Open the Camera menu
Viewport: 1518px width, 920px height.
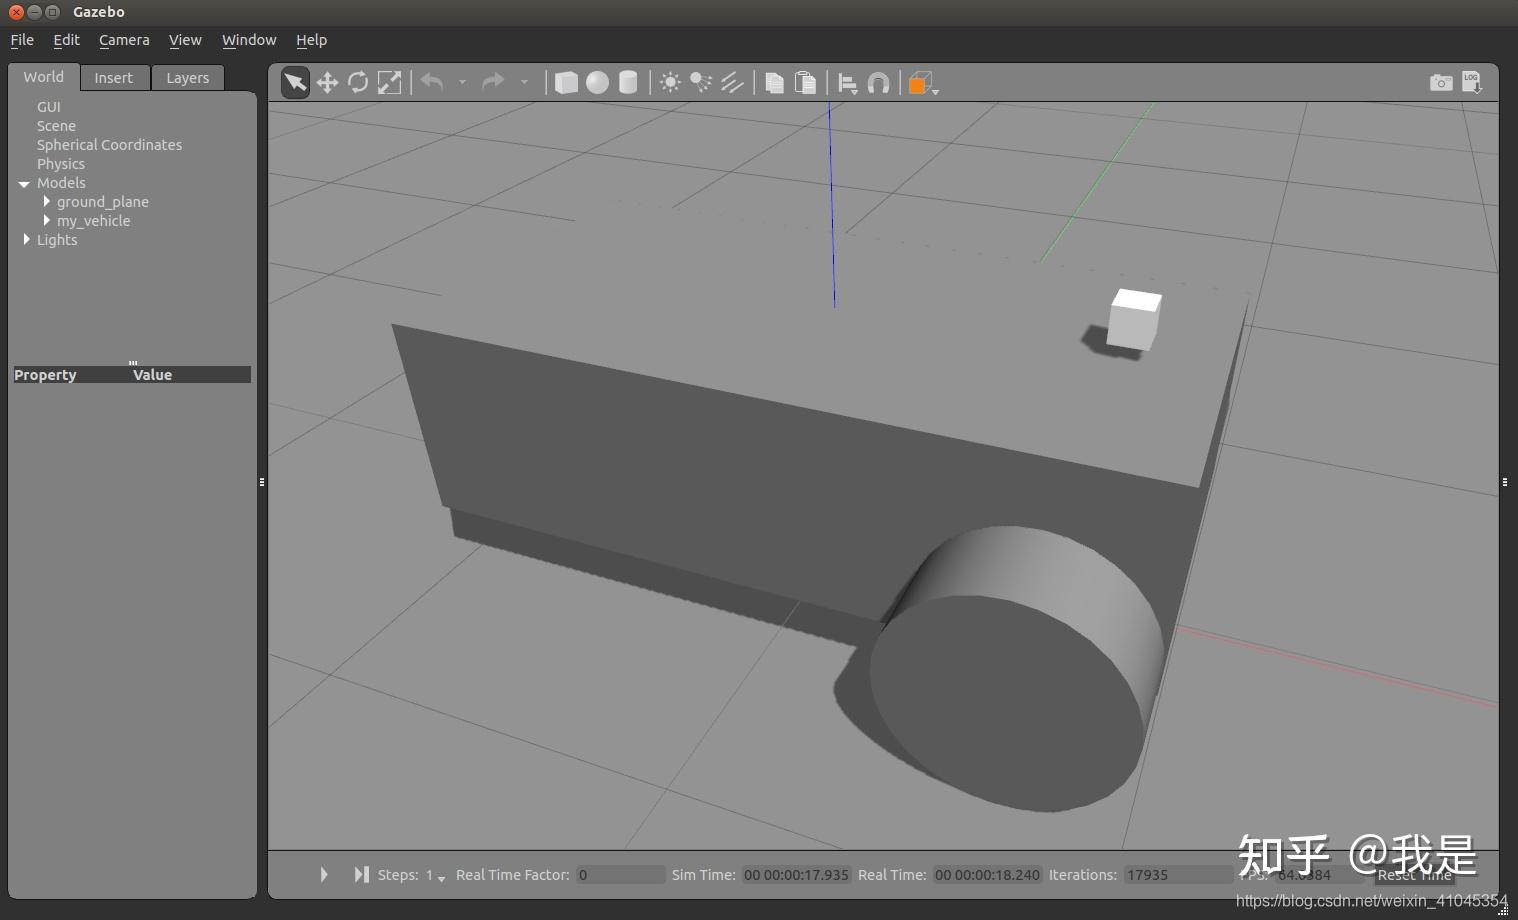(x=124, y=40)
